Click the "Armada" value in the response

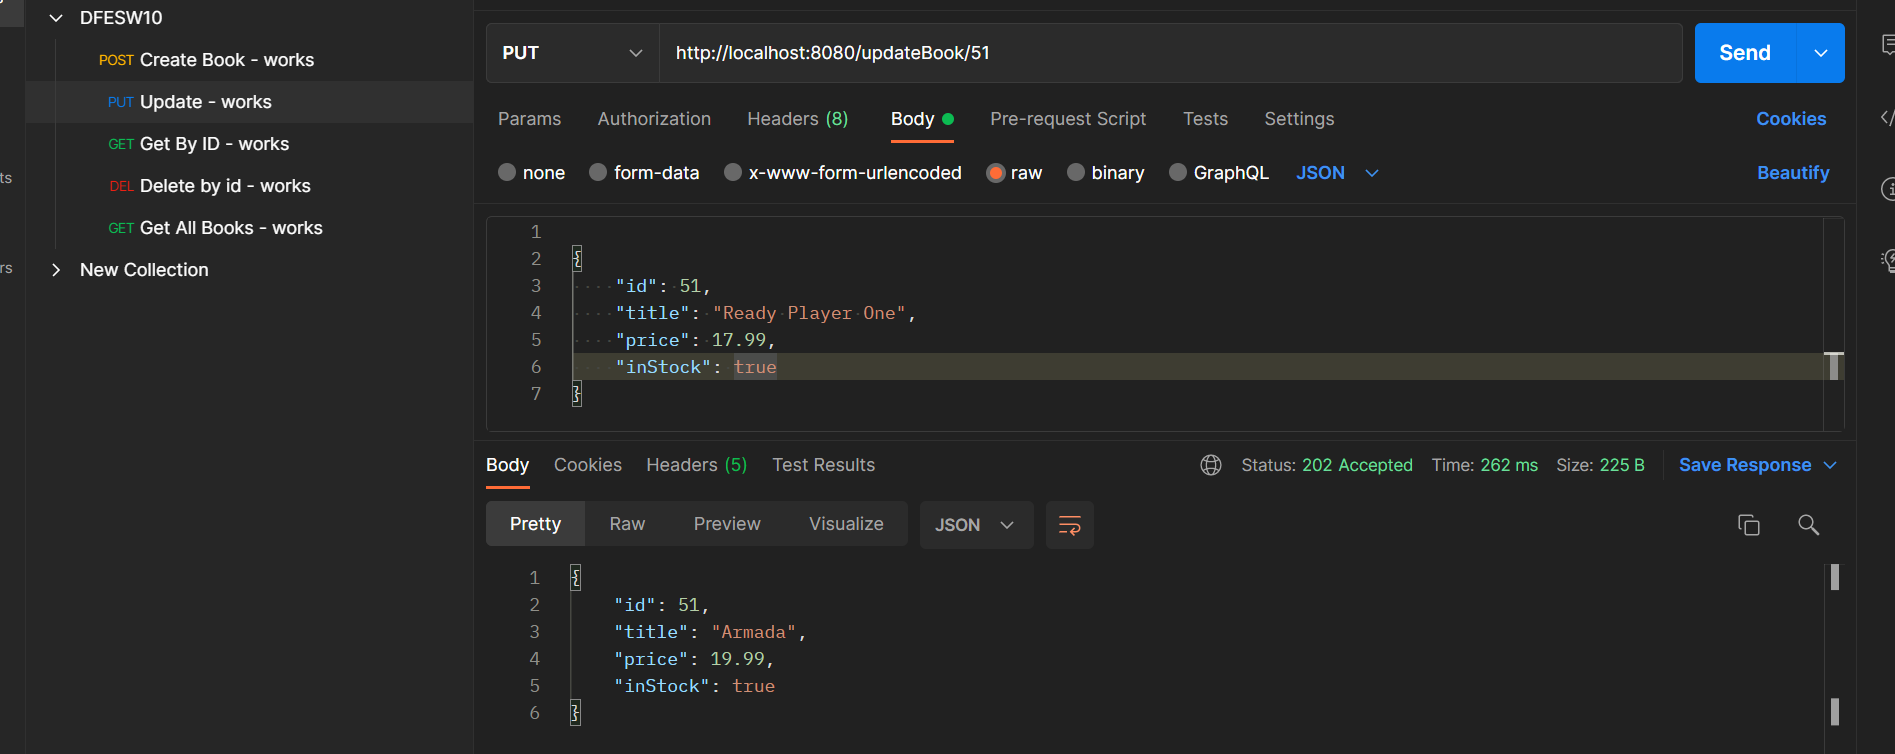tap(754, 632)
